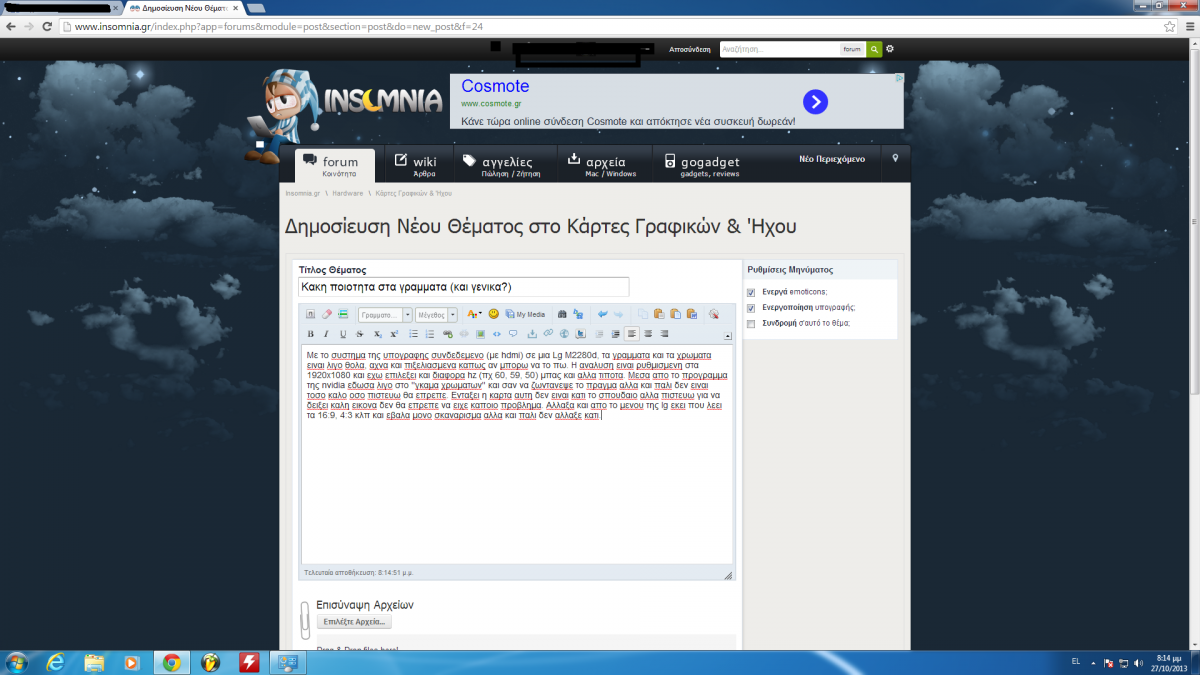The width and height of the screenshot is (1200, 675).
Task: Go to Insomnia.gr breadcrumb link
Action: pos(302,193)
